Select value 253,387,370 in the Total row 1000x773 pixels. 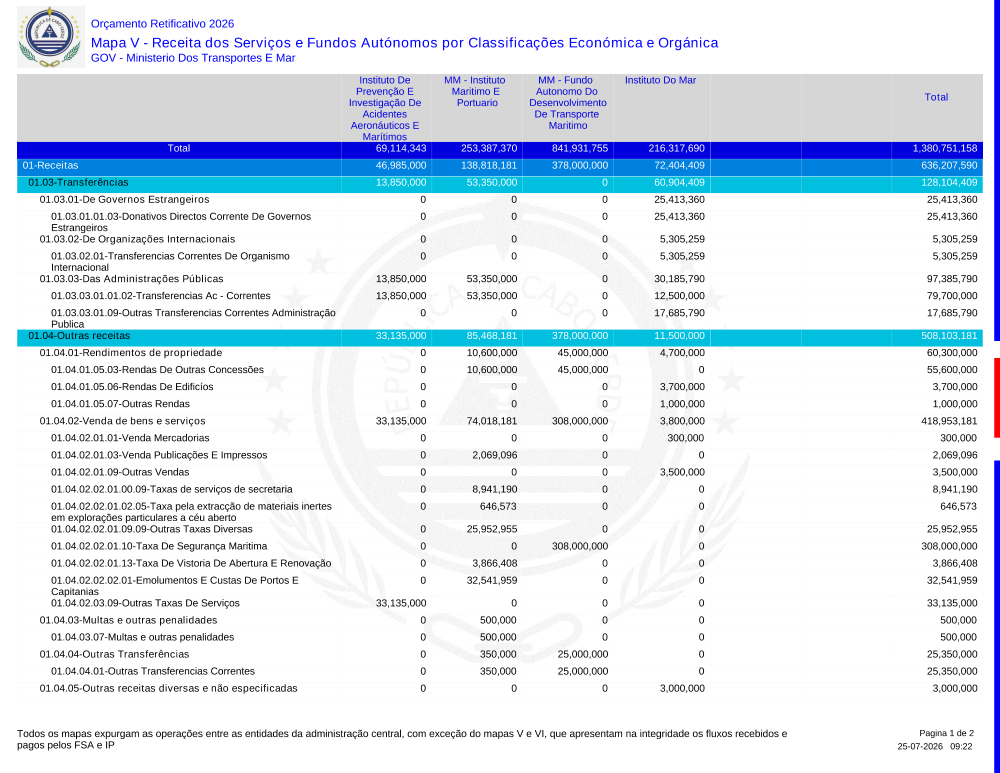[489, 149]
